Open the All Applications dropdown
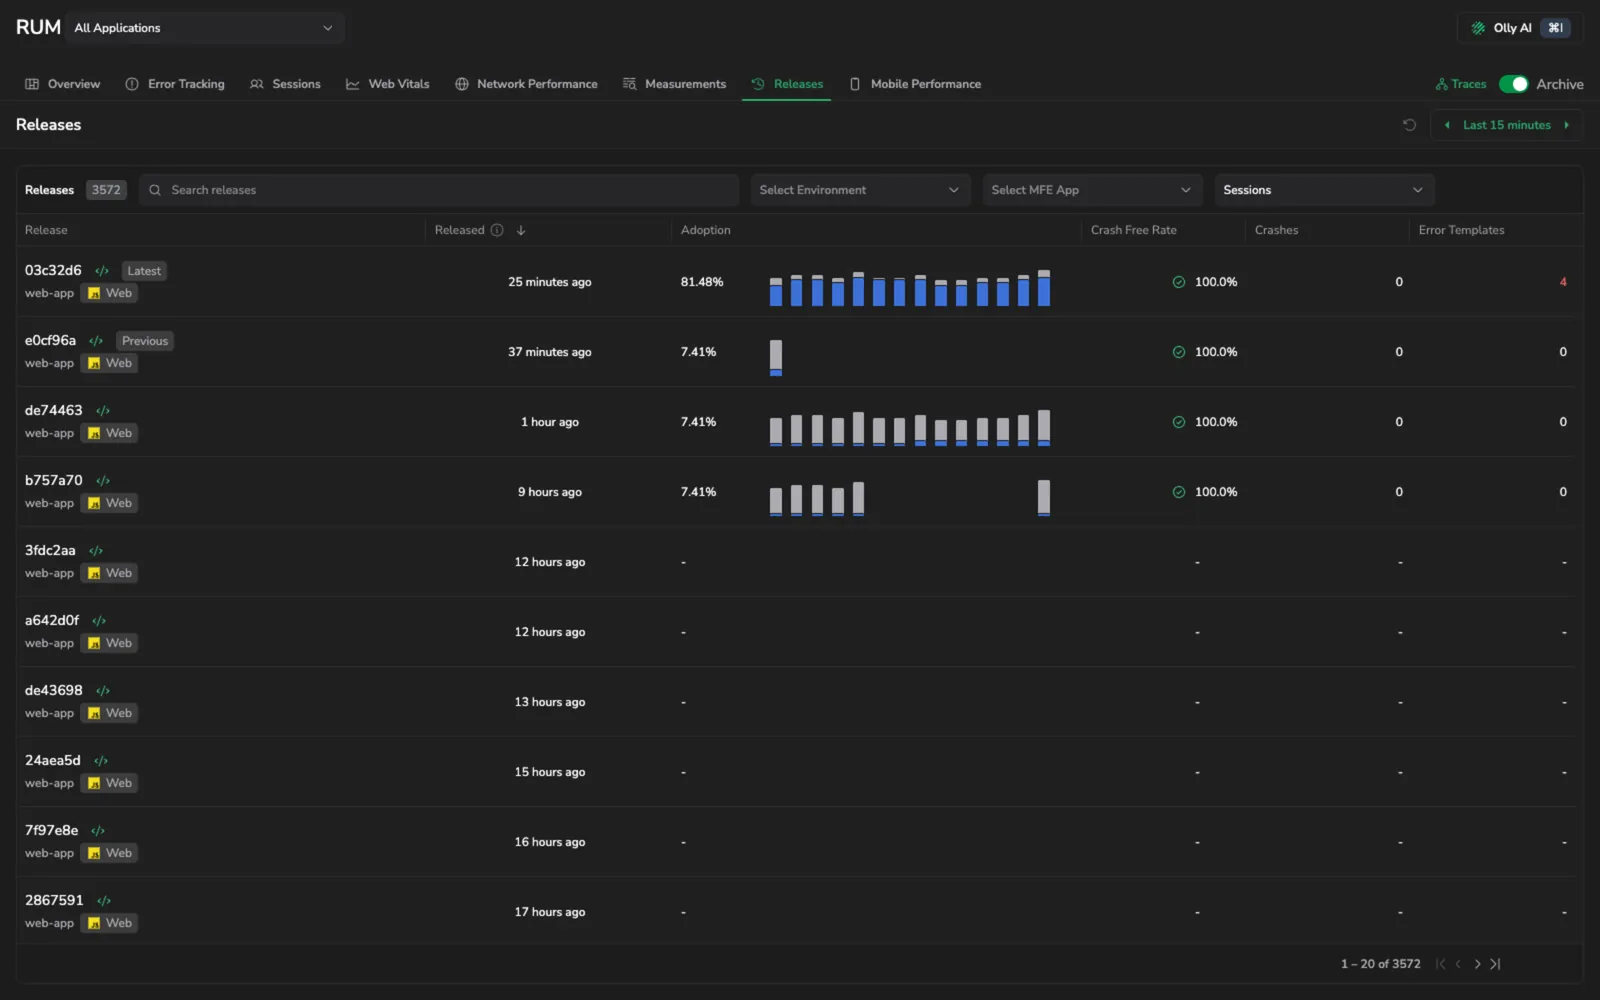The width and height of the screenshot is (1600, 1000). tap(205, 28)
